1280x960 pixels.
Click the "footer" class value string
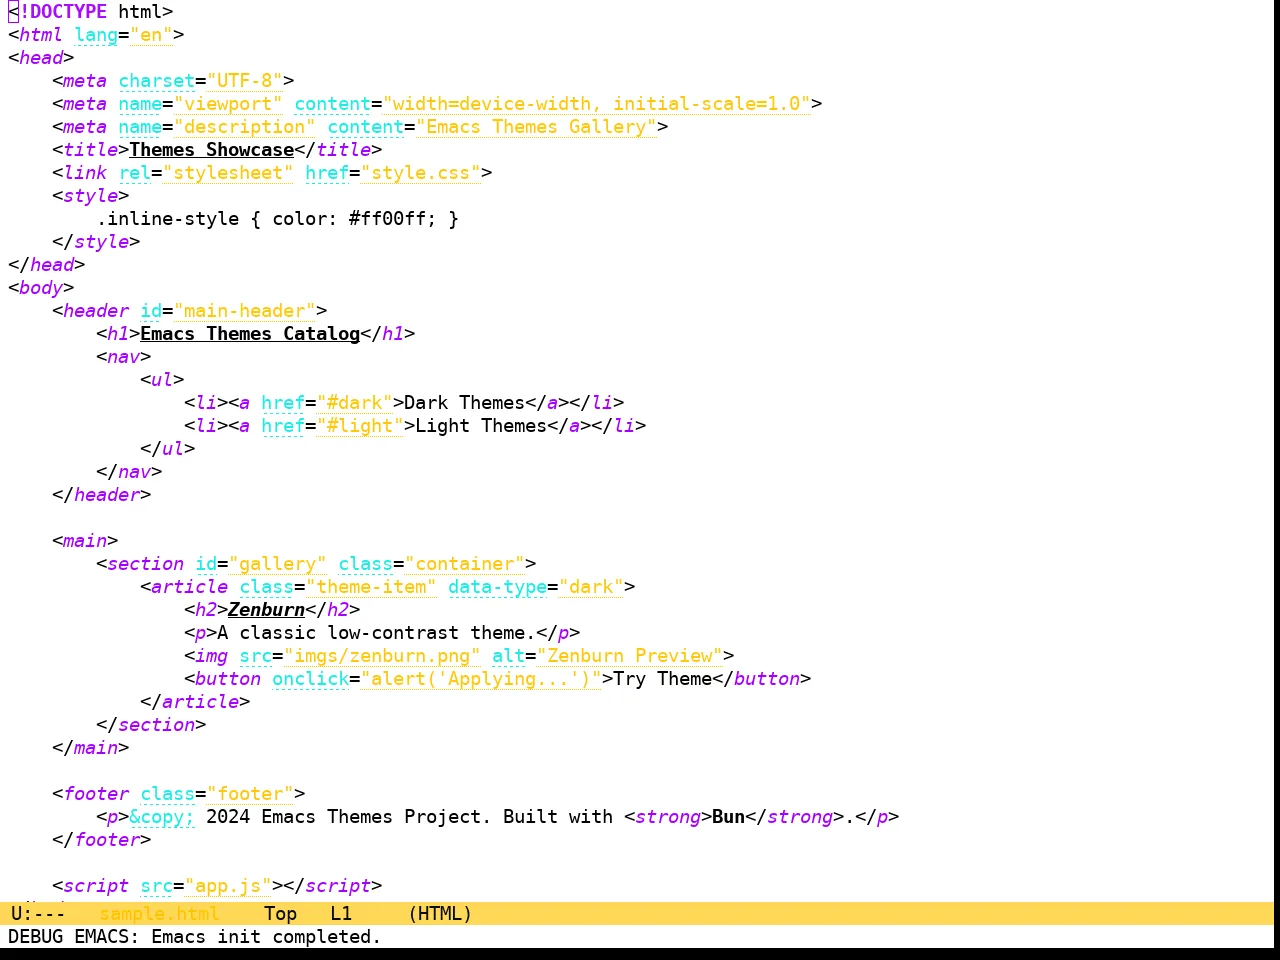(250, 794)
